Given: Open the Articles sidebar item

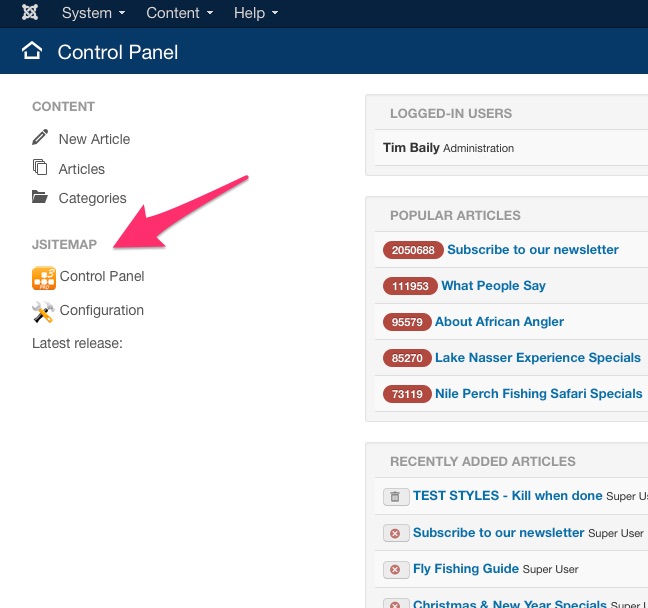Looking at the screenshot, I should coord(82,169).
